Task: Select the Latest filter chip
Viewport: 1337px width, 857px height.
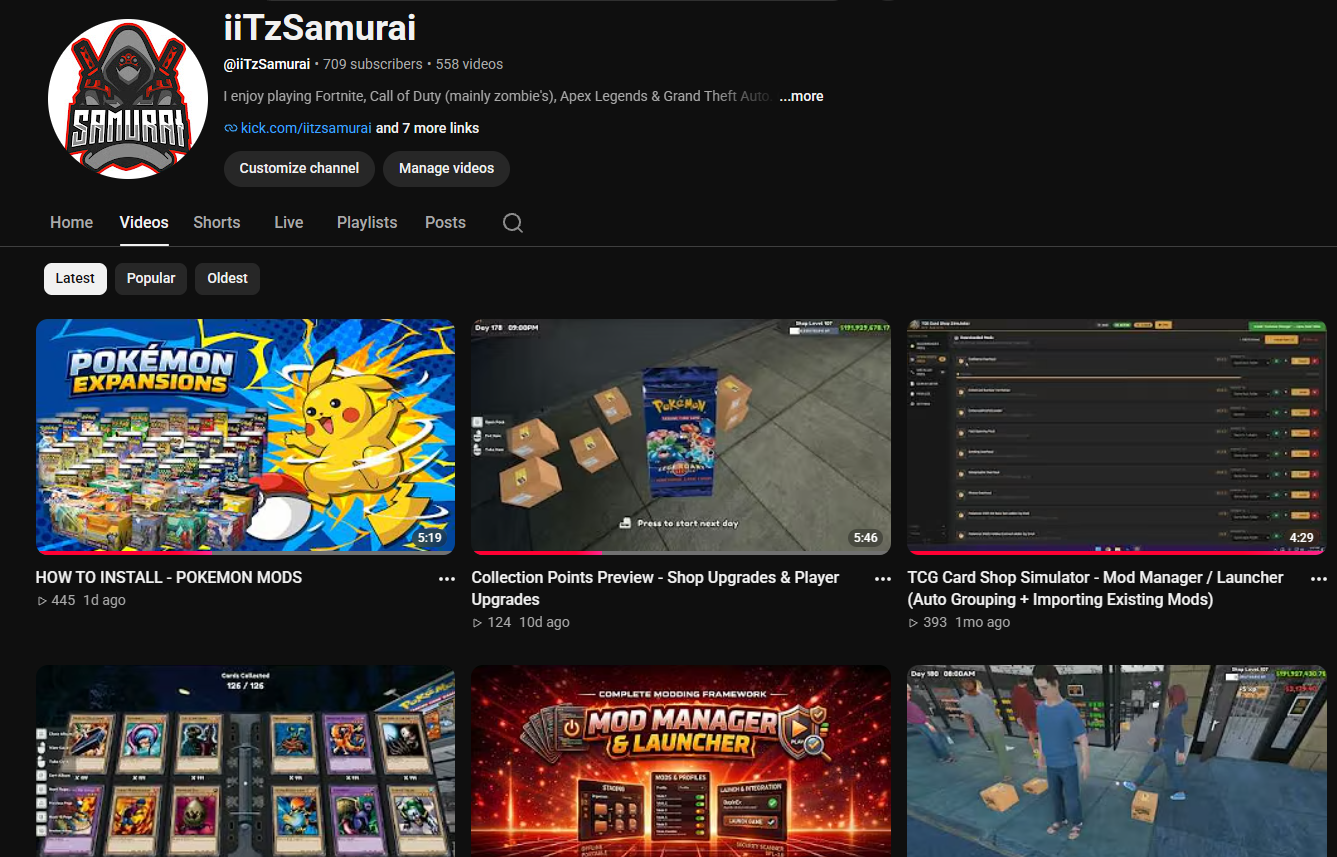Action: click(75, 278)
